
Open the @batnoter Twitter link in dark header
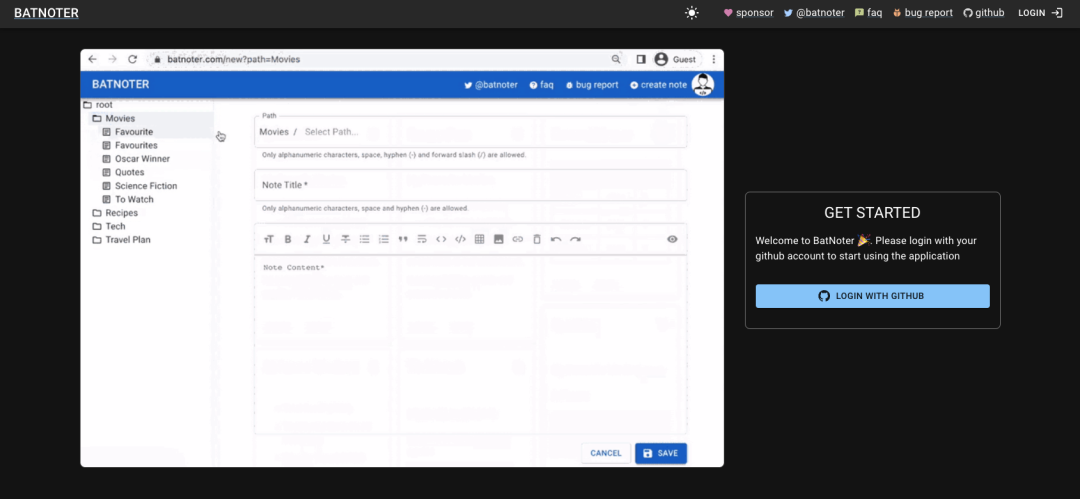pyautogui.click(x=814, y=12)
